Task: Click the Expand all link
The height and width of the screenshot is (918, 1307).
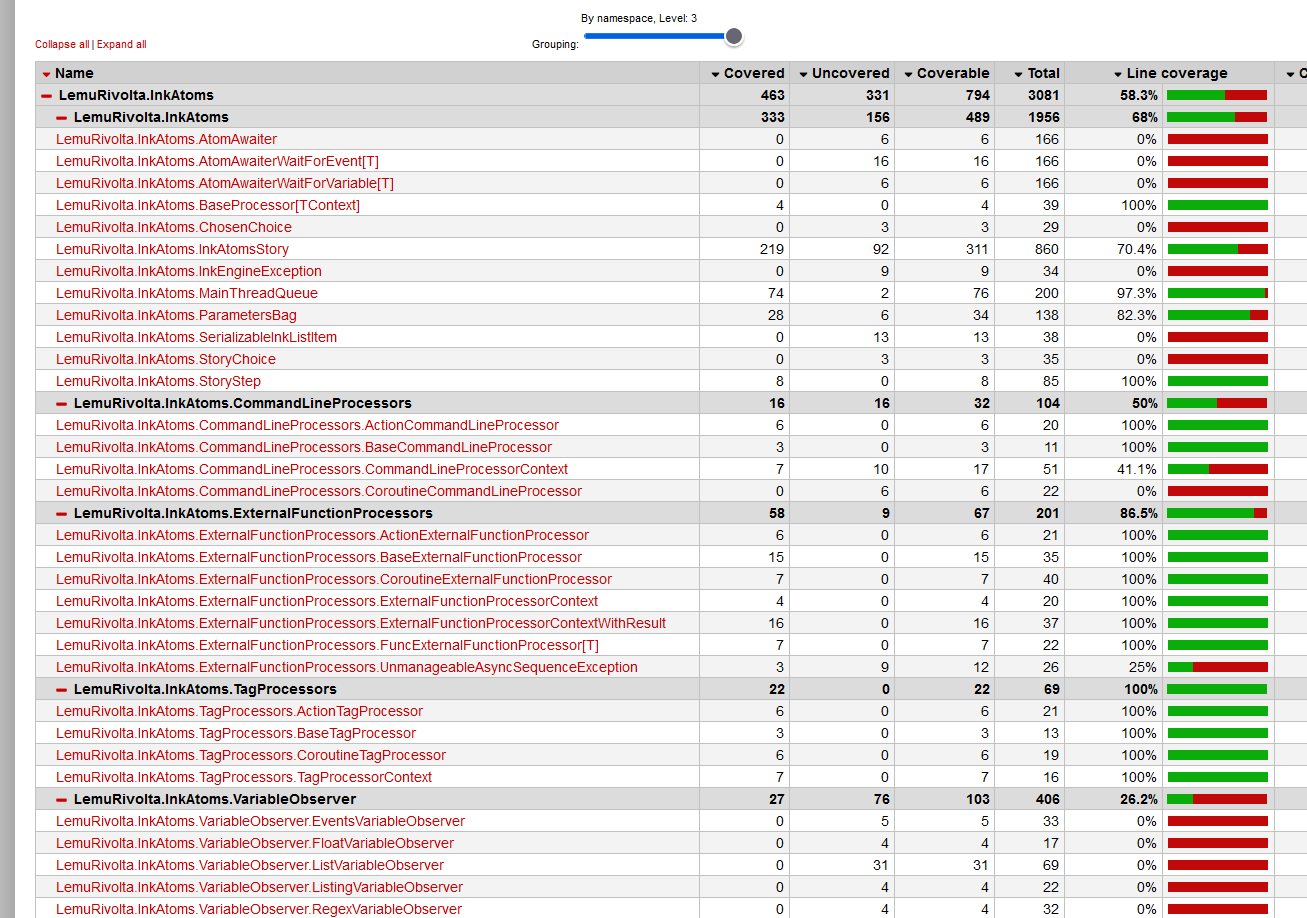Action: coord(121,44)
